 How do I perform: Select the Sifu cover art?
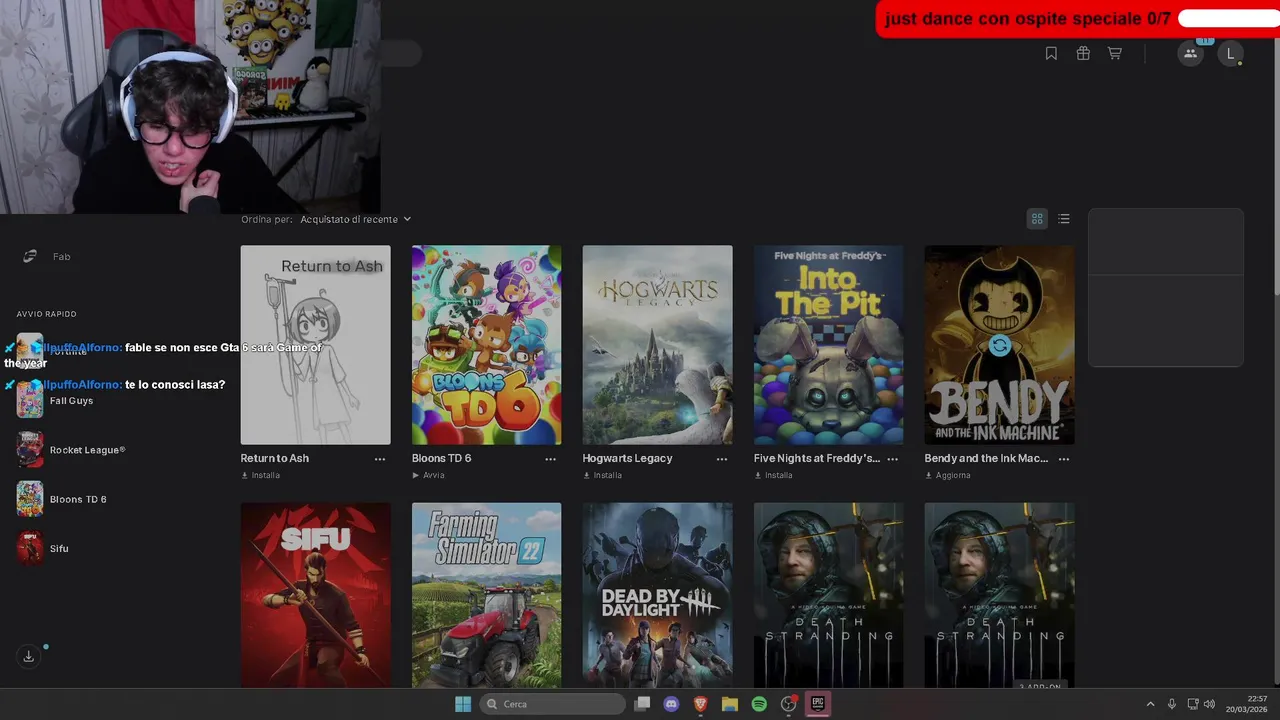tap(316, 595)
